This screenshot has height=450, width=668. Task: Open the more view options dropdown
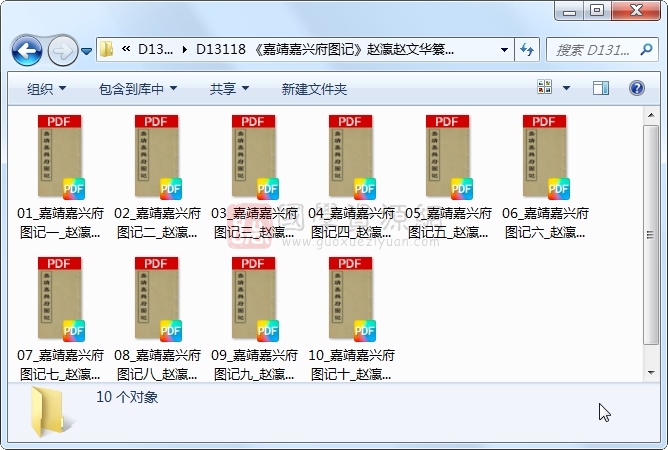point(566,88)
